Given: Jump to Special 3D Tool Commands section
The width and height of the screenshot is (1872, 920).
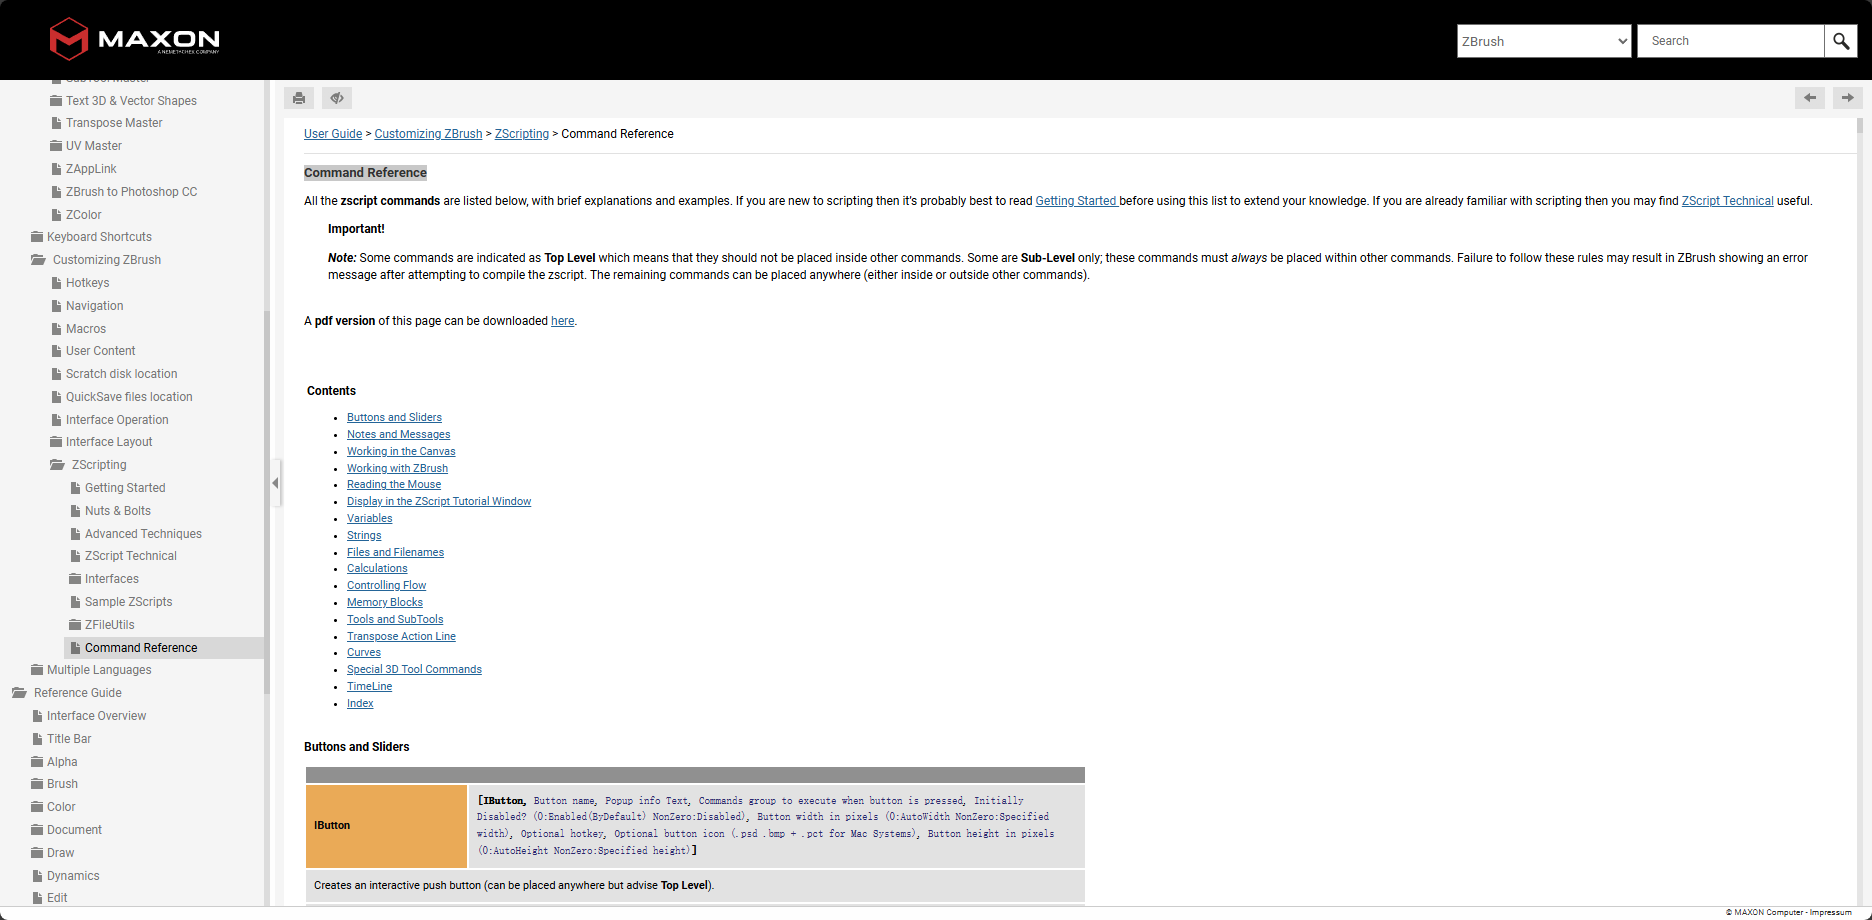Looking at the screenshot, I should (414, 670).
